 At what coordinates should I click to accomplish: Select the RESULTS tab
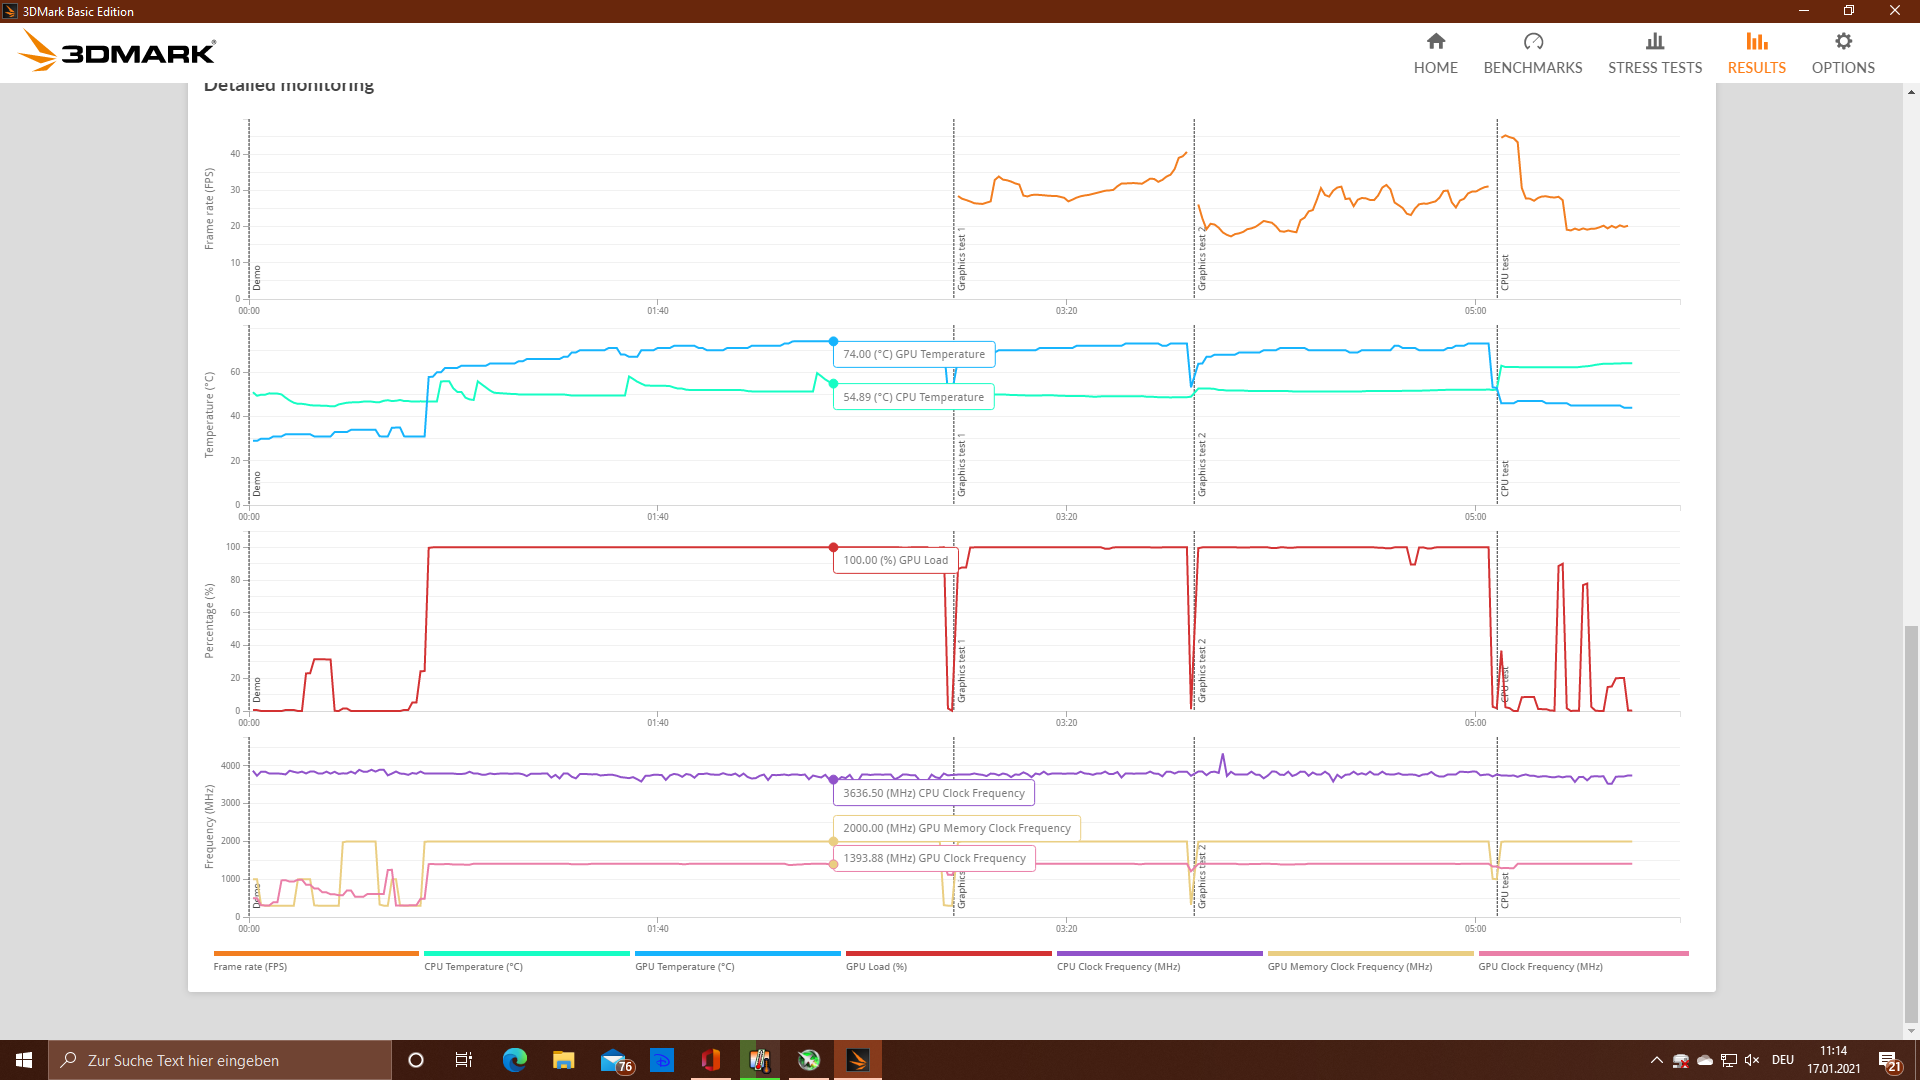point(1757,53)
